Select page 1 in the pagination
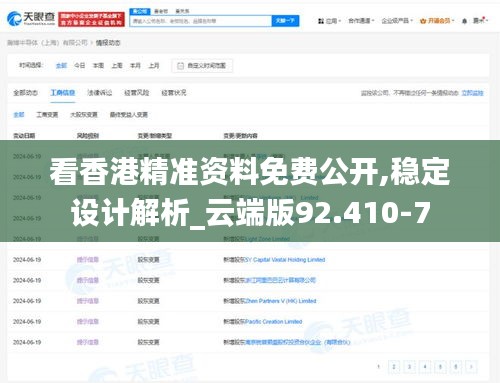500x383 pixels. (378, 367)
